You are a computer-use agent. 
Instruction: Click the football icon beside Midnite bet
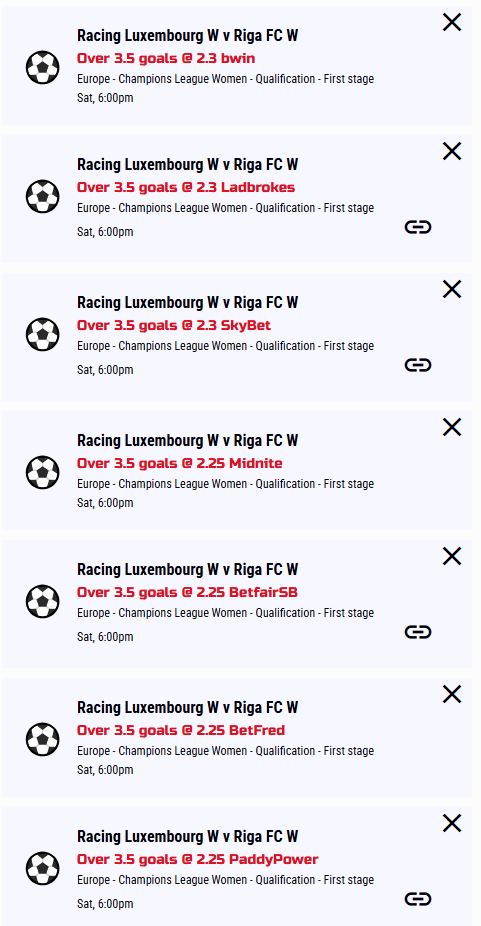coord(43,472)
